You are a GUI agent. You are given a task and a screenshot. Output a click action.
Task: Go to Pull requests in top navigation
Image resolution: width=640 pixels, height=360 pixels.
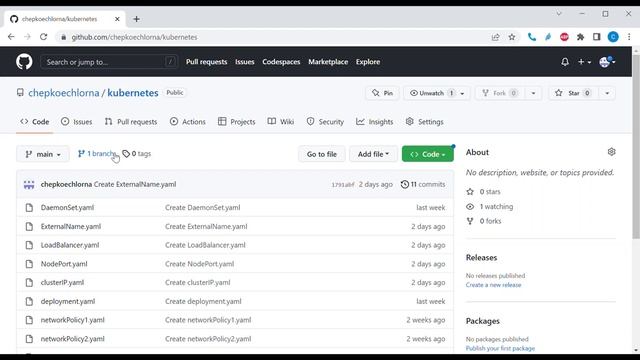tap(207, 62)
